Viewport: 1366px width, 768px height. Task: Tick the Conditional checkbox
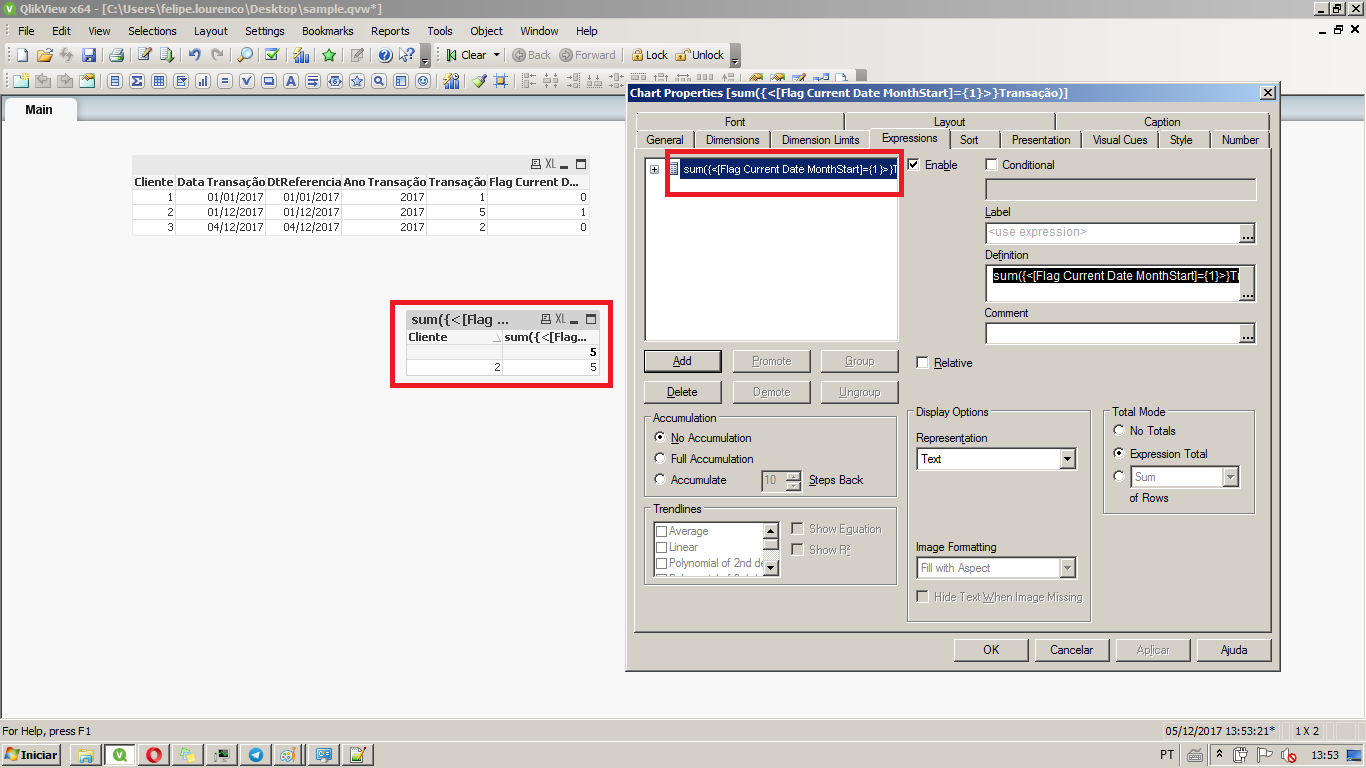pyautogui.click(x=992, y=165)
